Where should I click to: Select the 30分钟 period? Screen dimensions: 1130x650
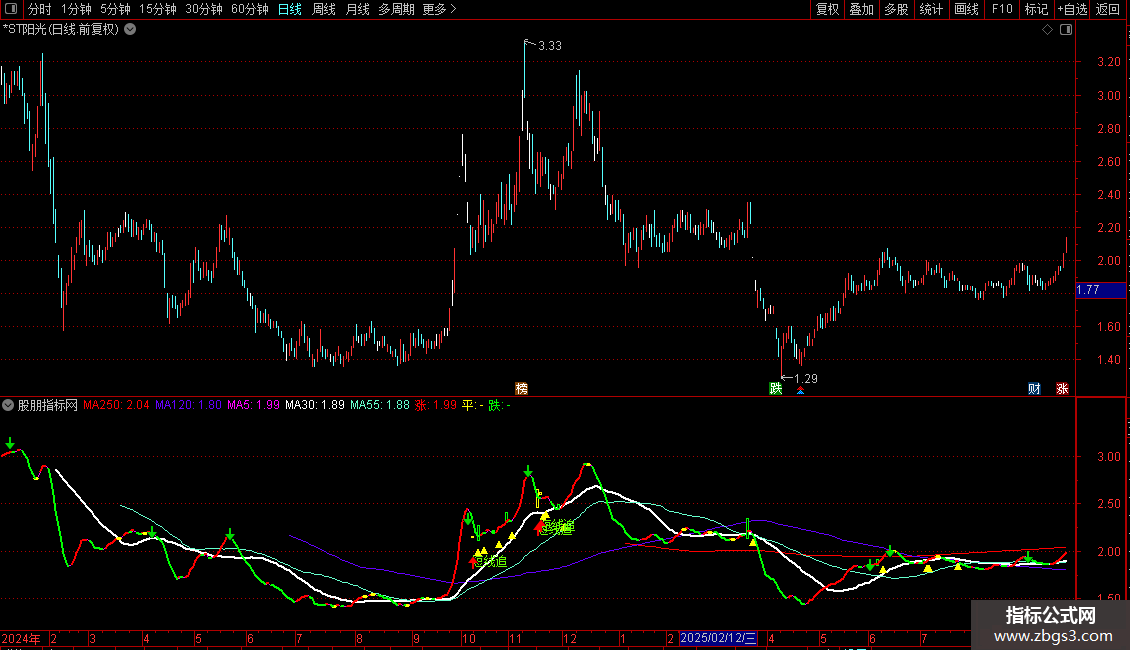(x=204, y=9)
